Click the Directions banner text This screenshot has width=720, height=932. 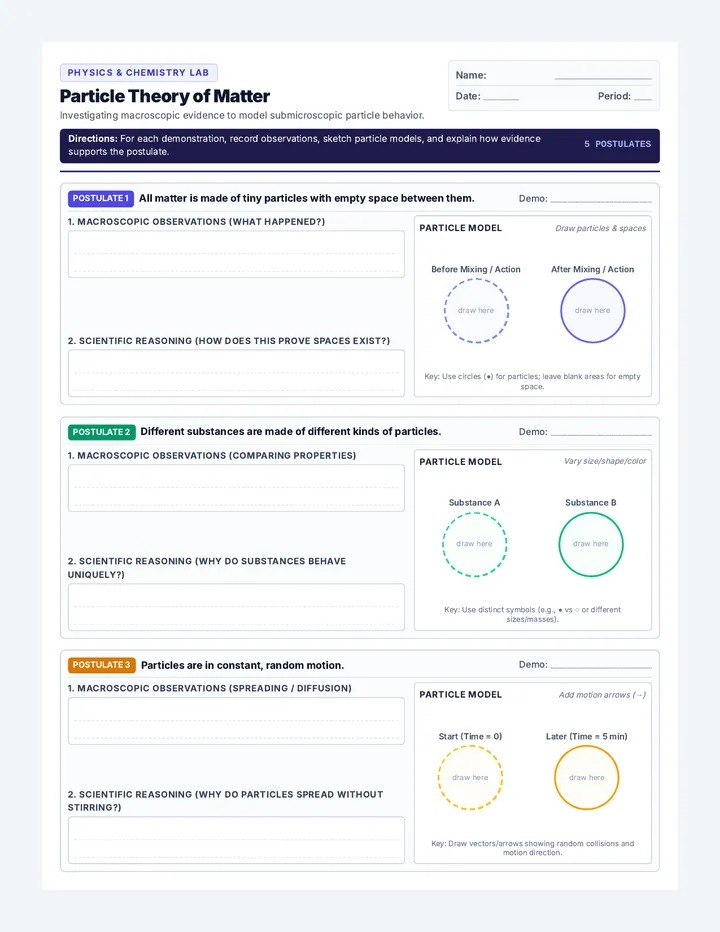pos(304,145)
